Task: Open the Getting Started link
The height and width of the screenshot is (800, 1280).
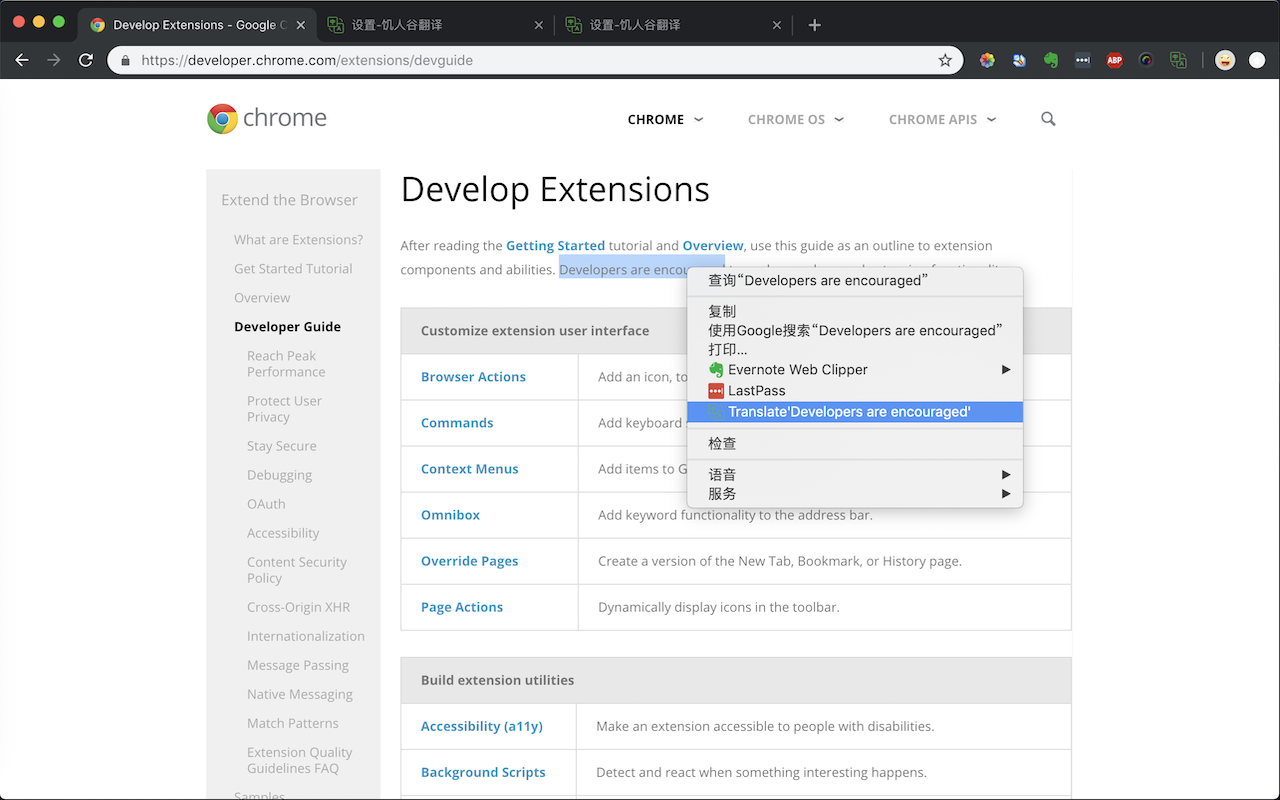Action: tap(555, 245)
